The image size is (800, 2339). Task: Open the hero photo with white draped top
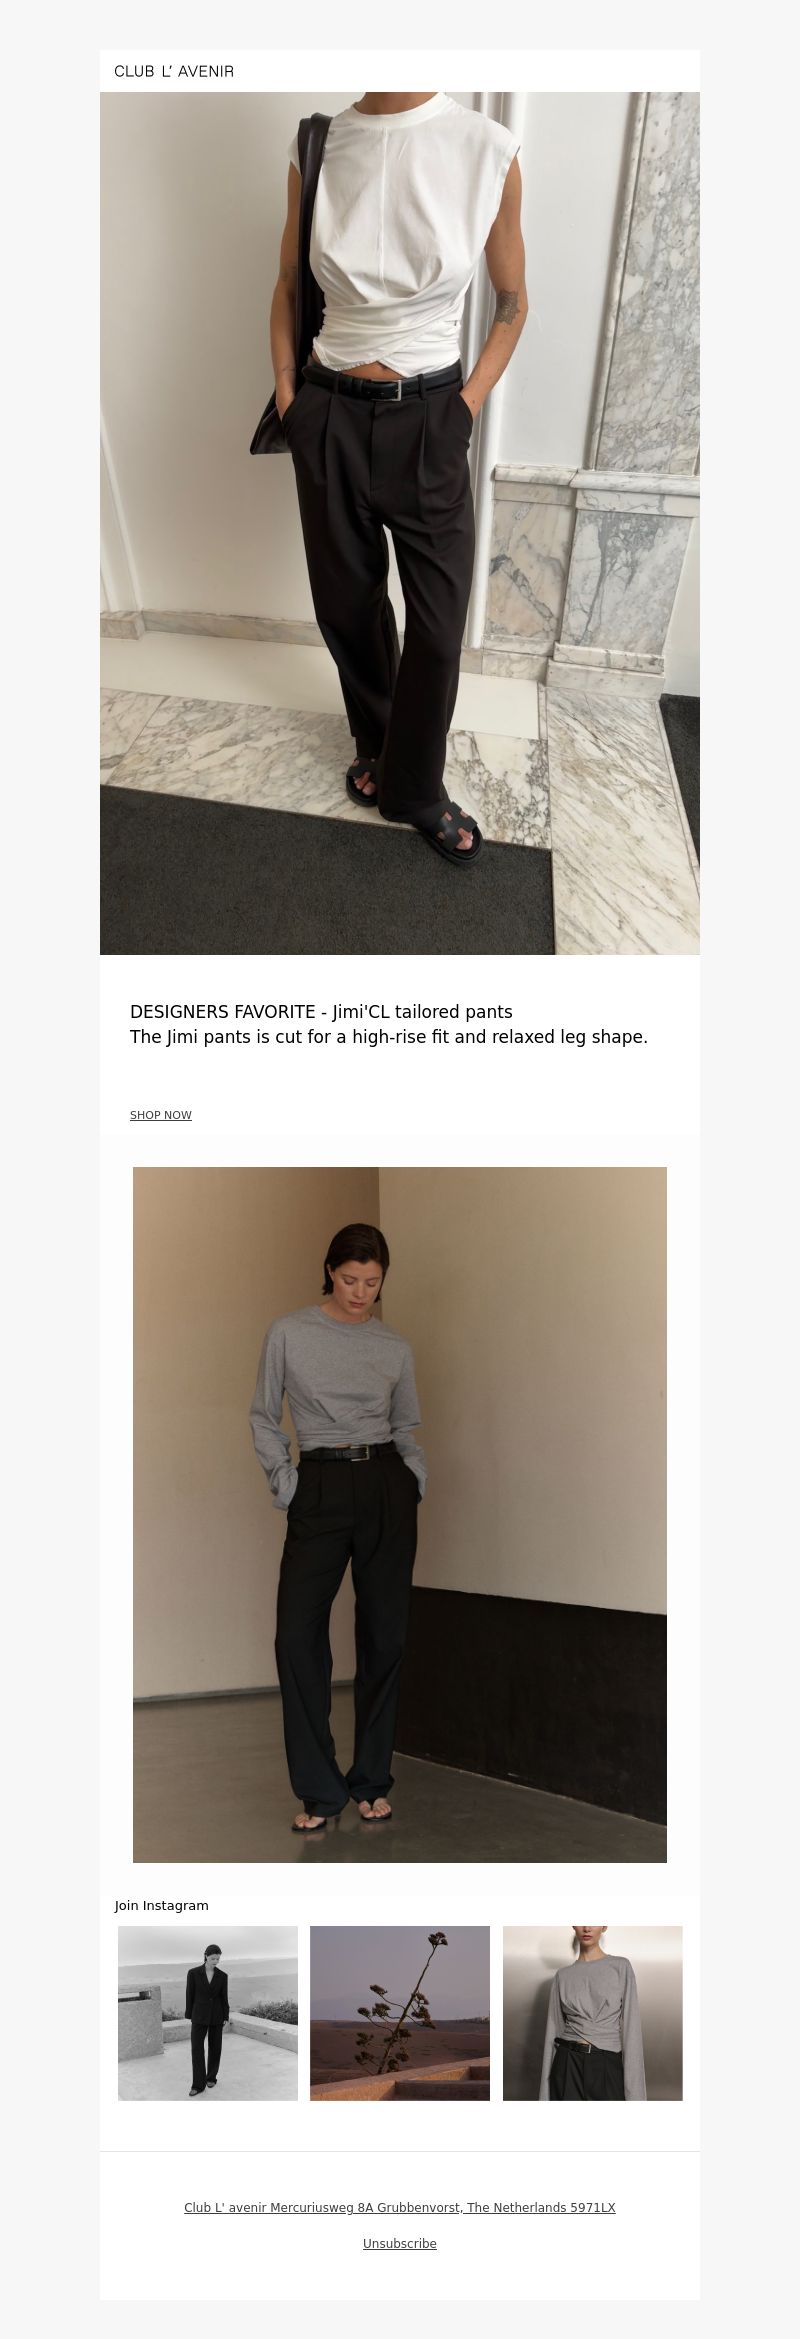(400, 523)
